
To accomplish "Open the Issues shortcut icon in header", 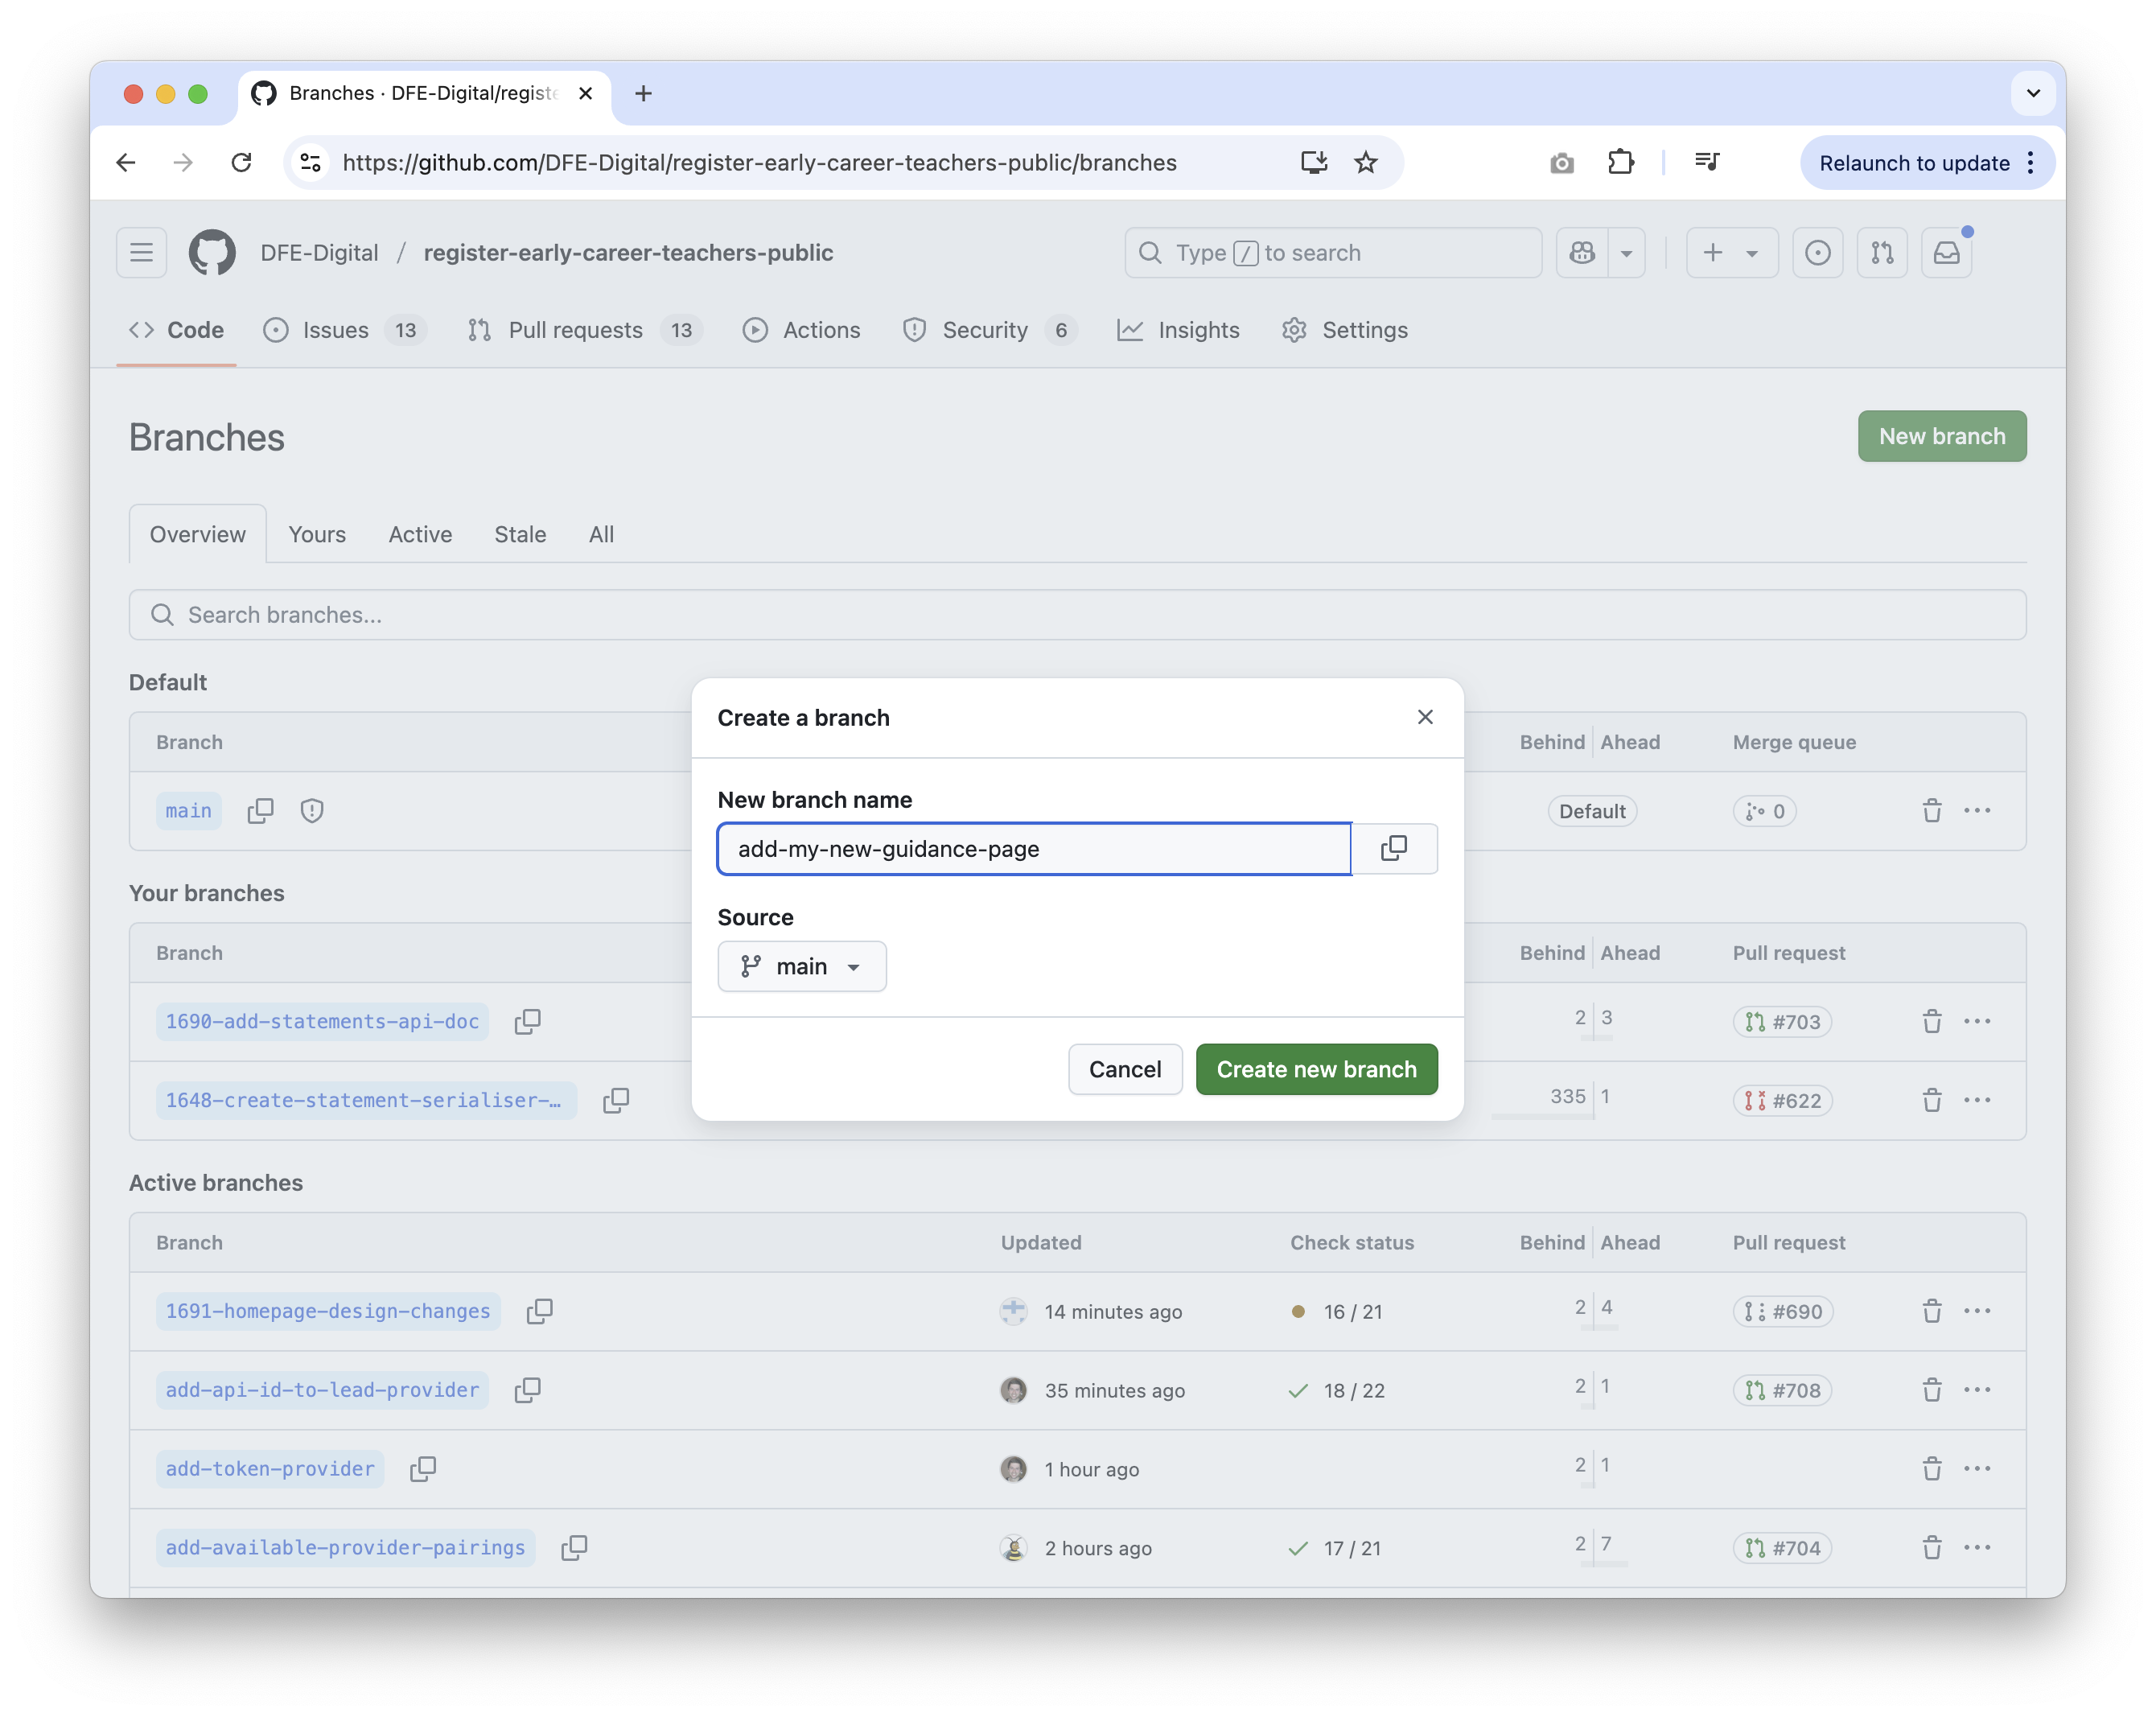I will (1817, 252).
